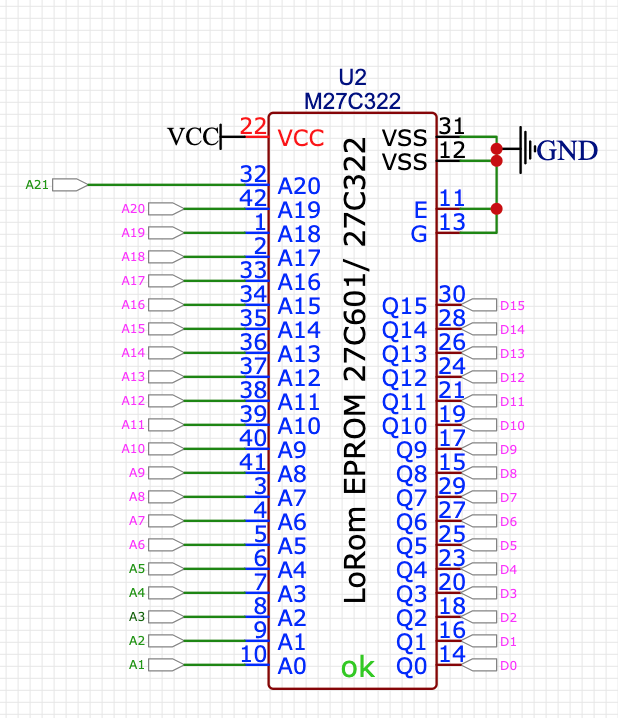The width and height of the screenshot is (618, 718).
Task: Click the vertical LoRom EPROM 27C601/ 27C322 text
Action: click(355, 370)
